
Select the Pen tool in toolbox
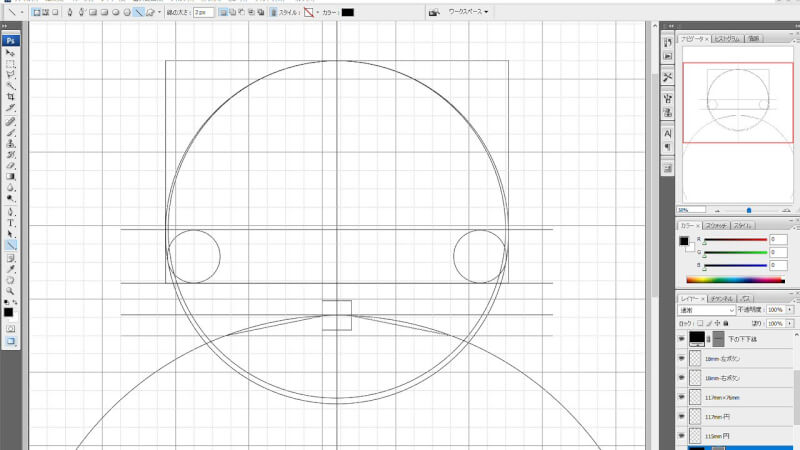(10, 212)
